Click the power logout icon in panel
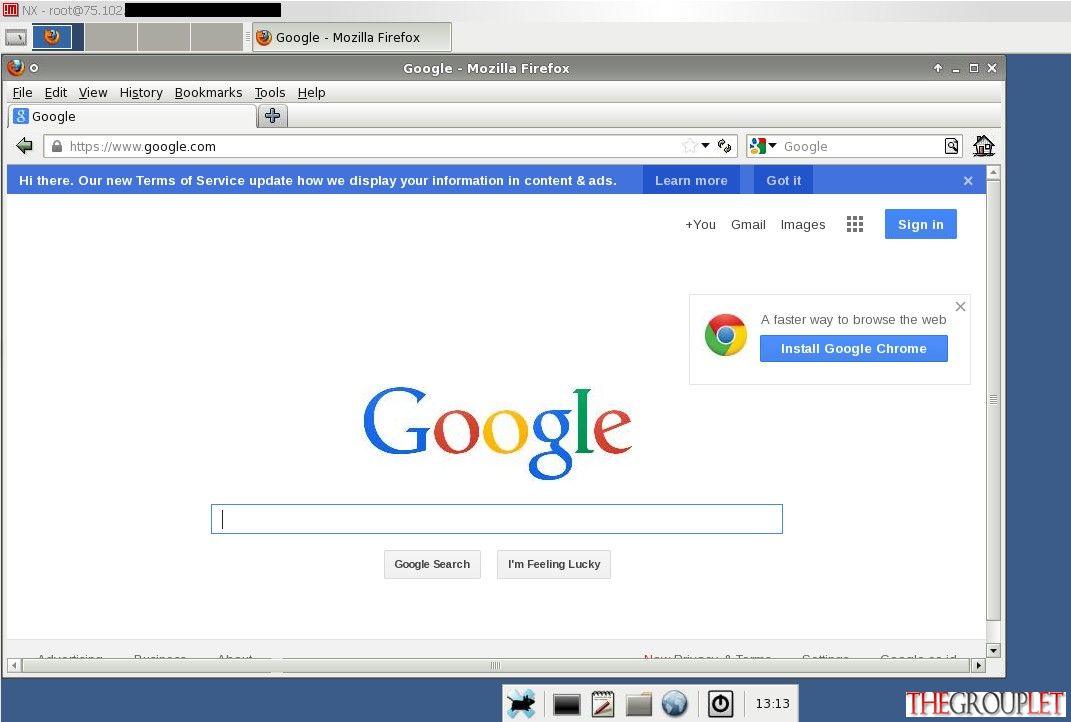Image resolution: width=1071 pixels, height=722 pixels. (720, 704)
